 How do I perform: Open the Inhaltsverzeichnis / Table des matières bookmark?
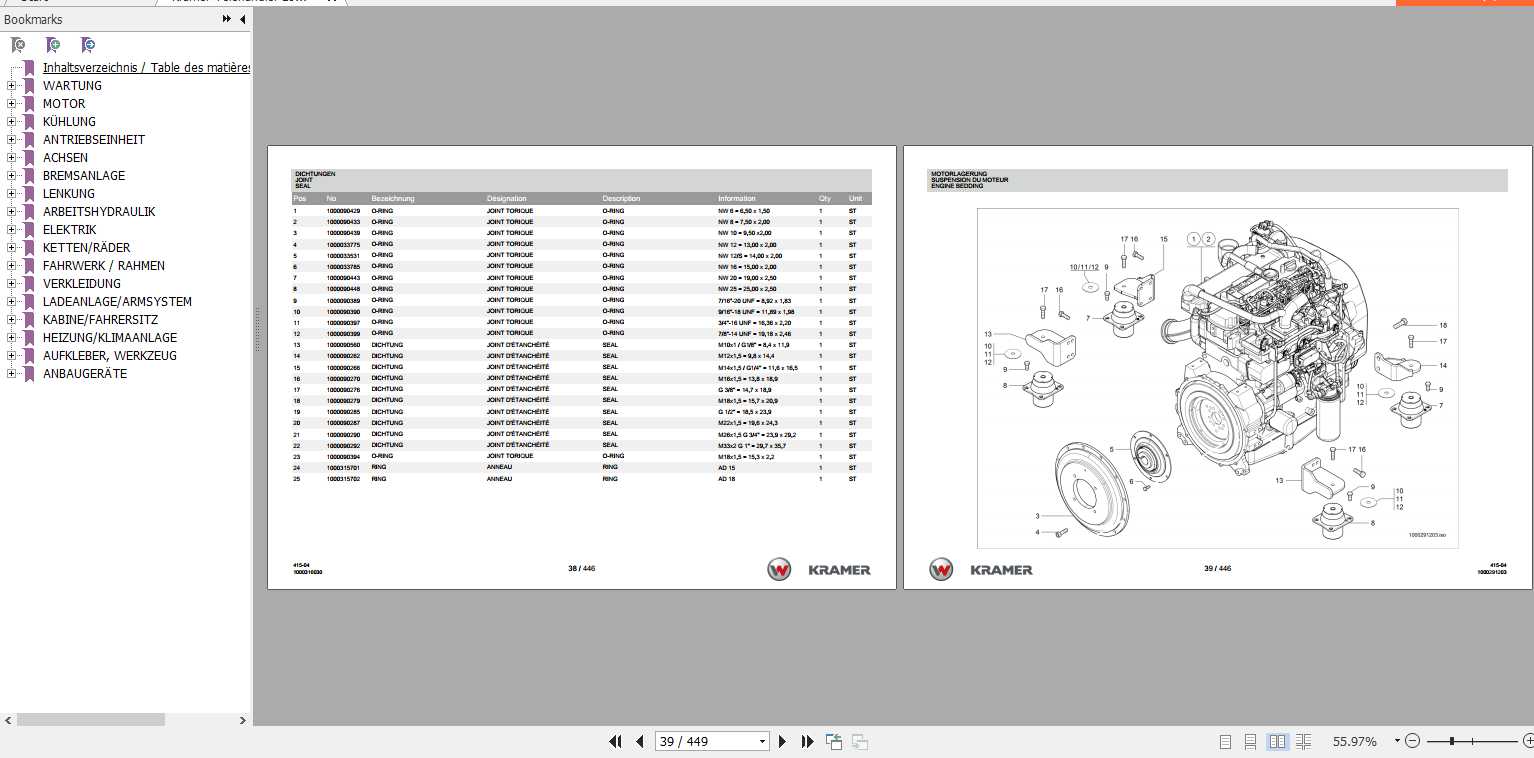point(146,68)
